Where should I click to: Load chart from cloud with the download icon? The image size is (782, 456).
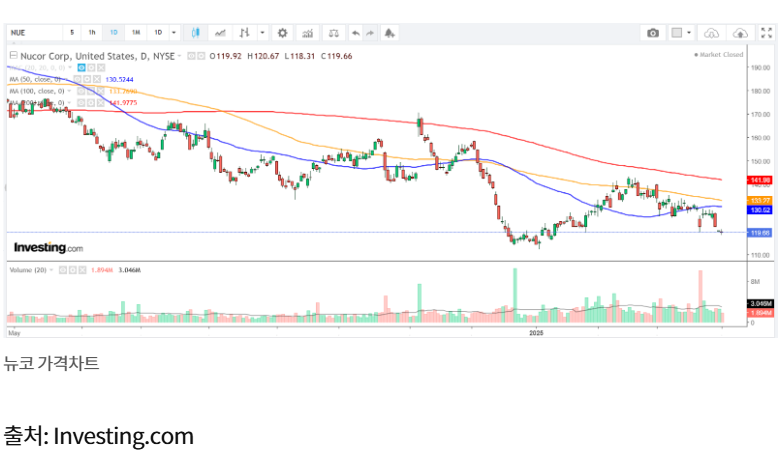pos(711,33)
